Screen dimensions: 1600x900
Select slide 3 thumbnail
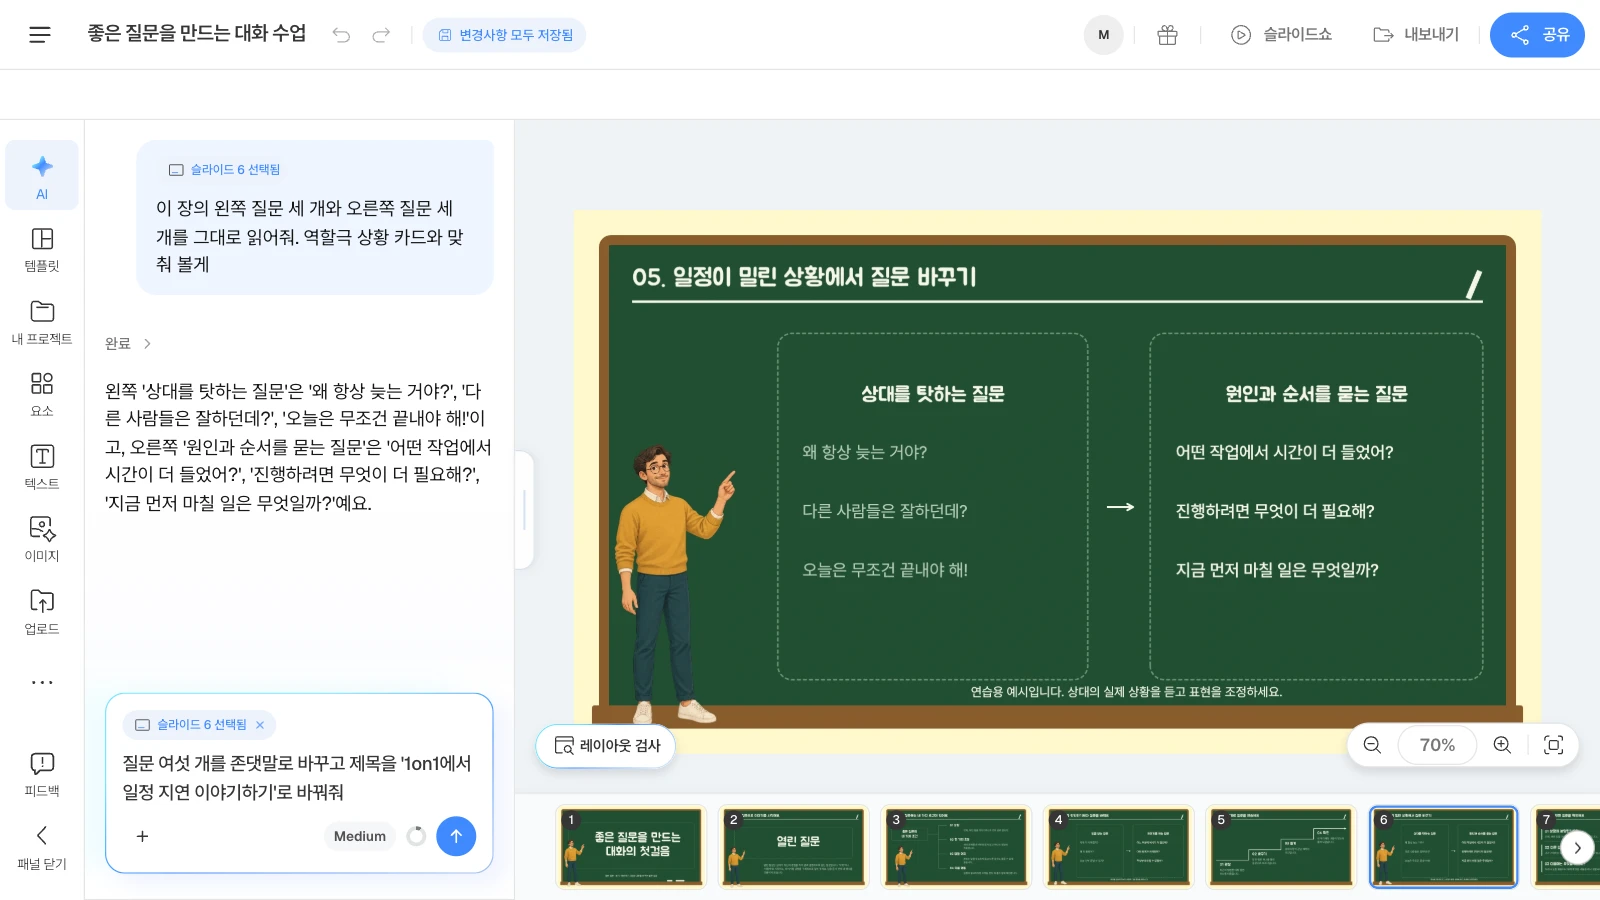(x=956, y=847)
